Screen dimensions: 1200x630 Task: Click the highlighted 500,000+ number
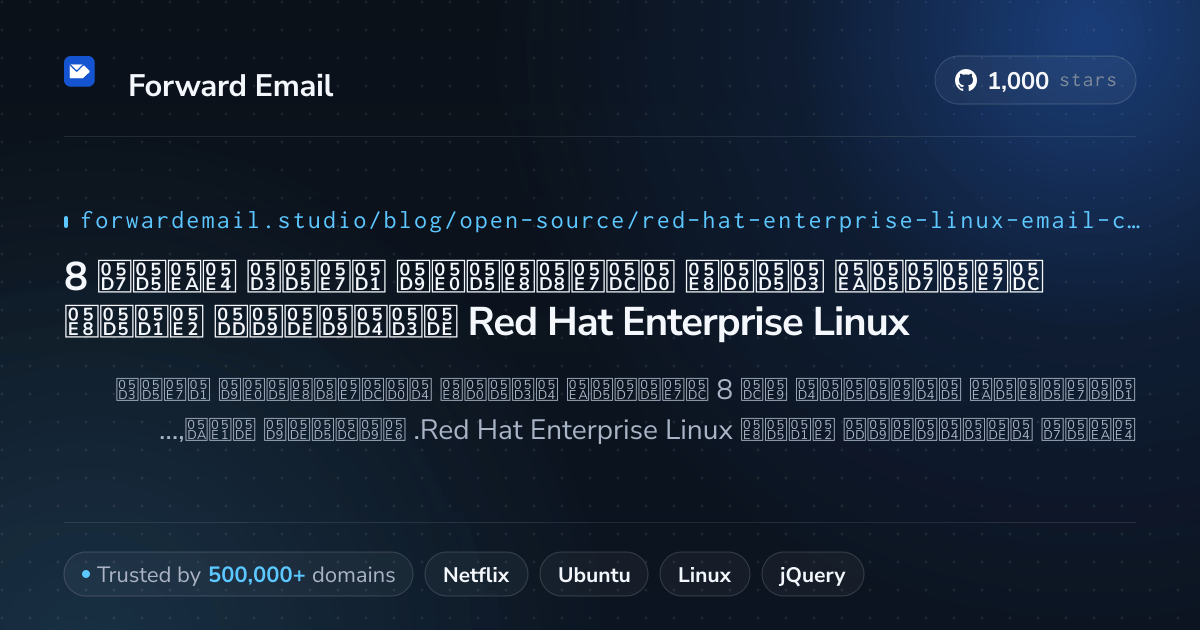(x=257, y=575)
